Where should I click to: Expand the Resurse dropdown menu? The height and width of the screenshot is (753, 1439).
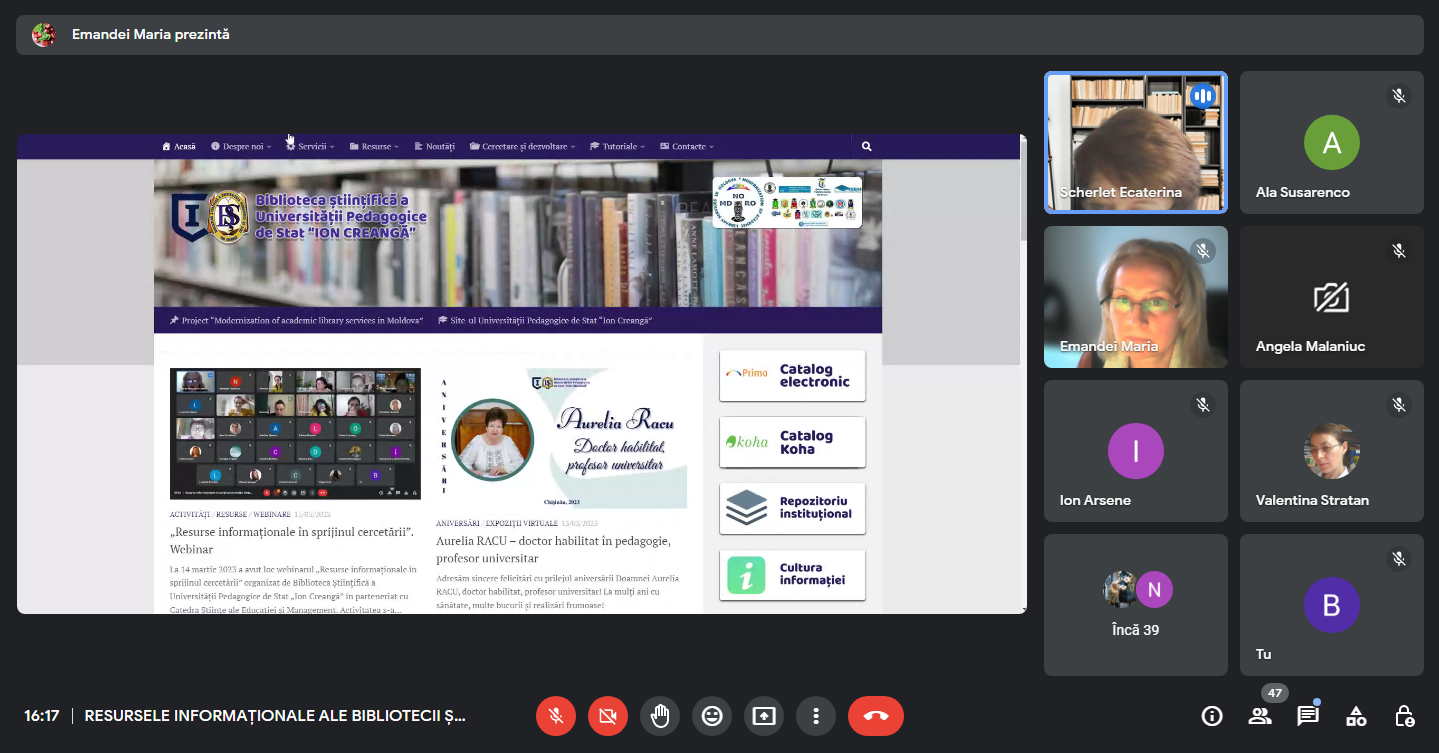coord(375,147)
